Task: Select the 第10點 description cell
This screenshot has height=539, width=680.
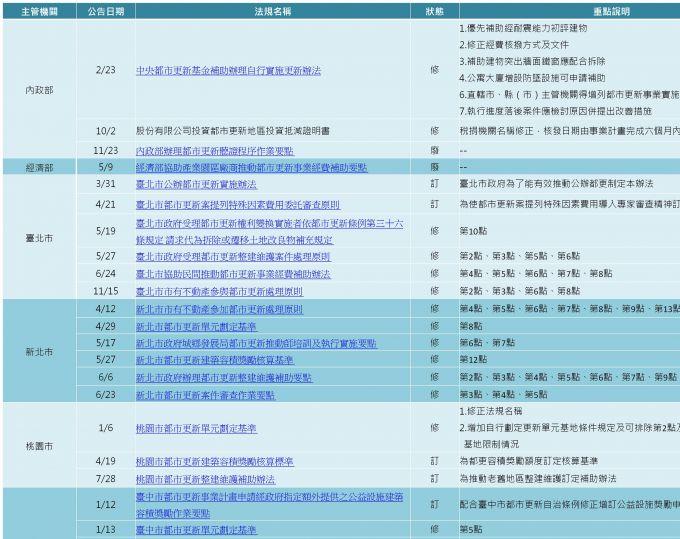Action: click(x=473, y=231)
